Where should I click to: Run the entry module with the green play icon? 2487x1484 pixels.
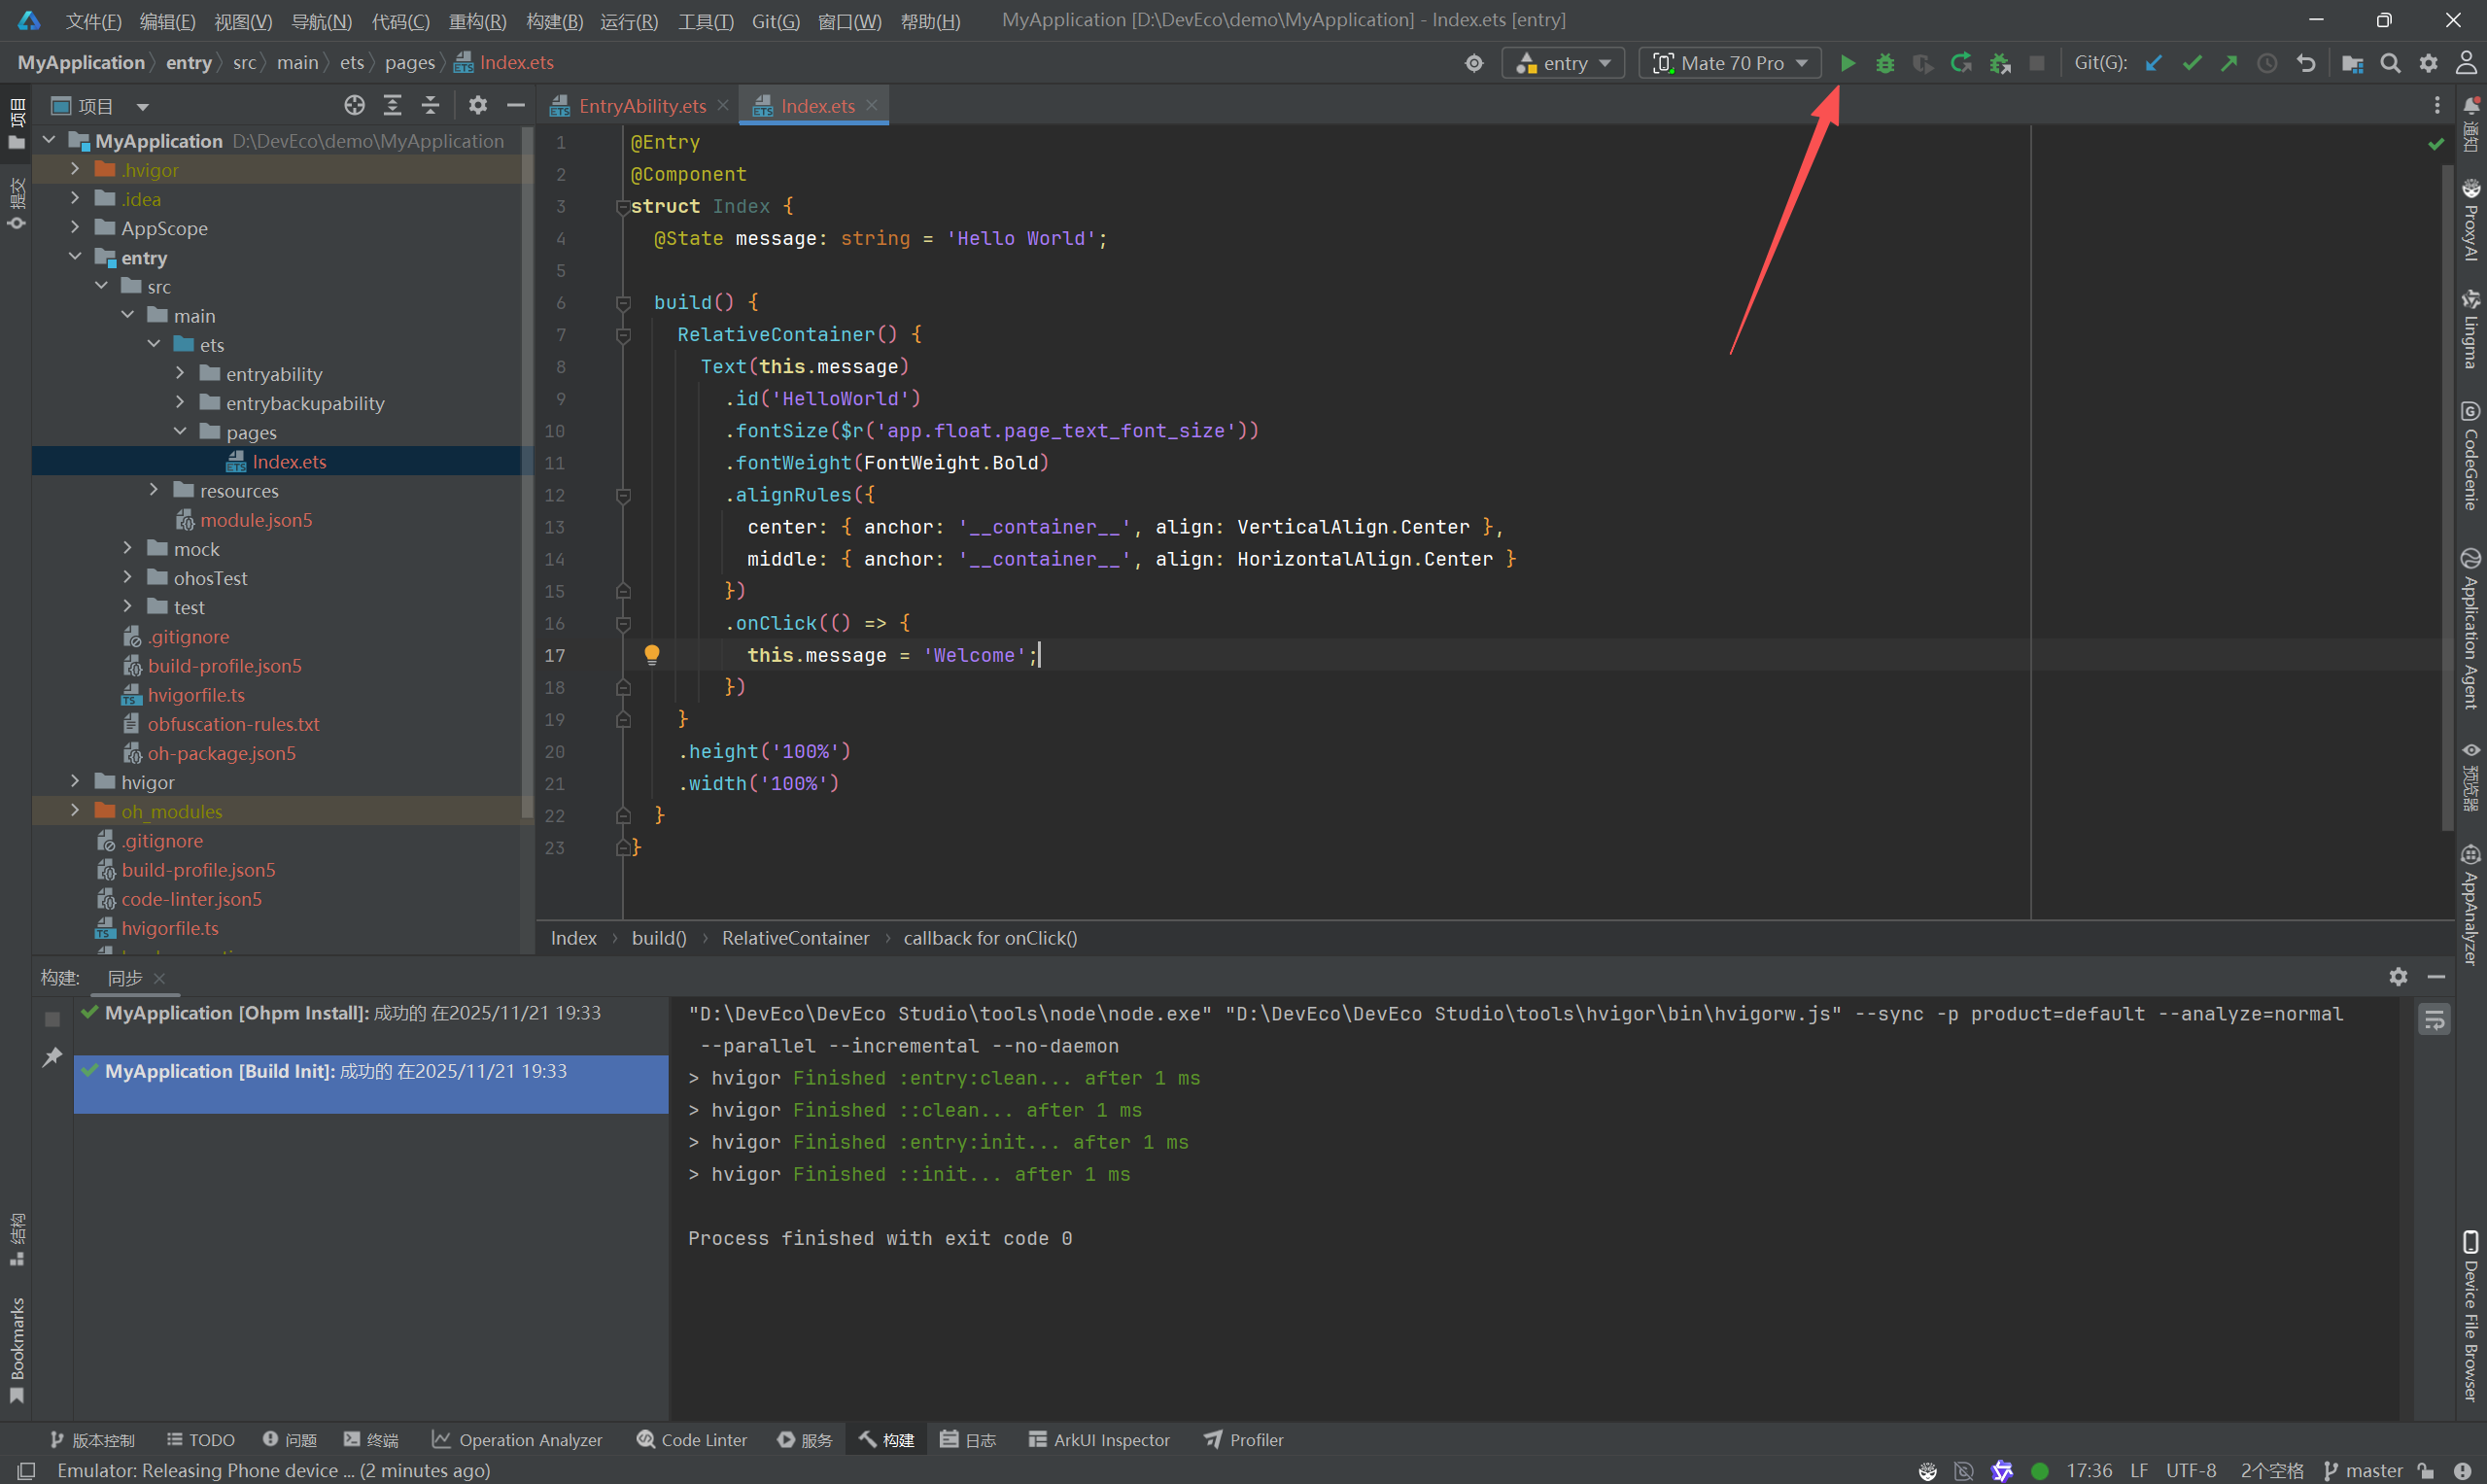coord(1847,63)
